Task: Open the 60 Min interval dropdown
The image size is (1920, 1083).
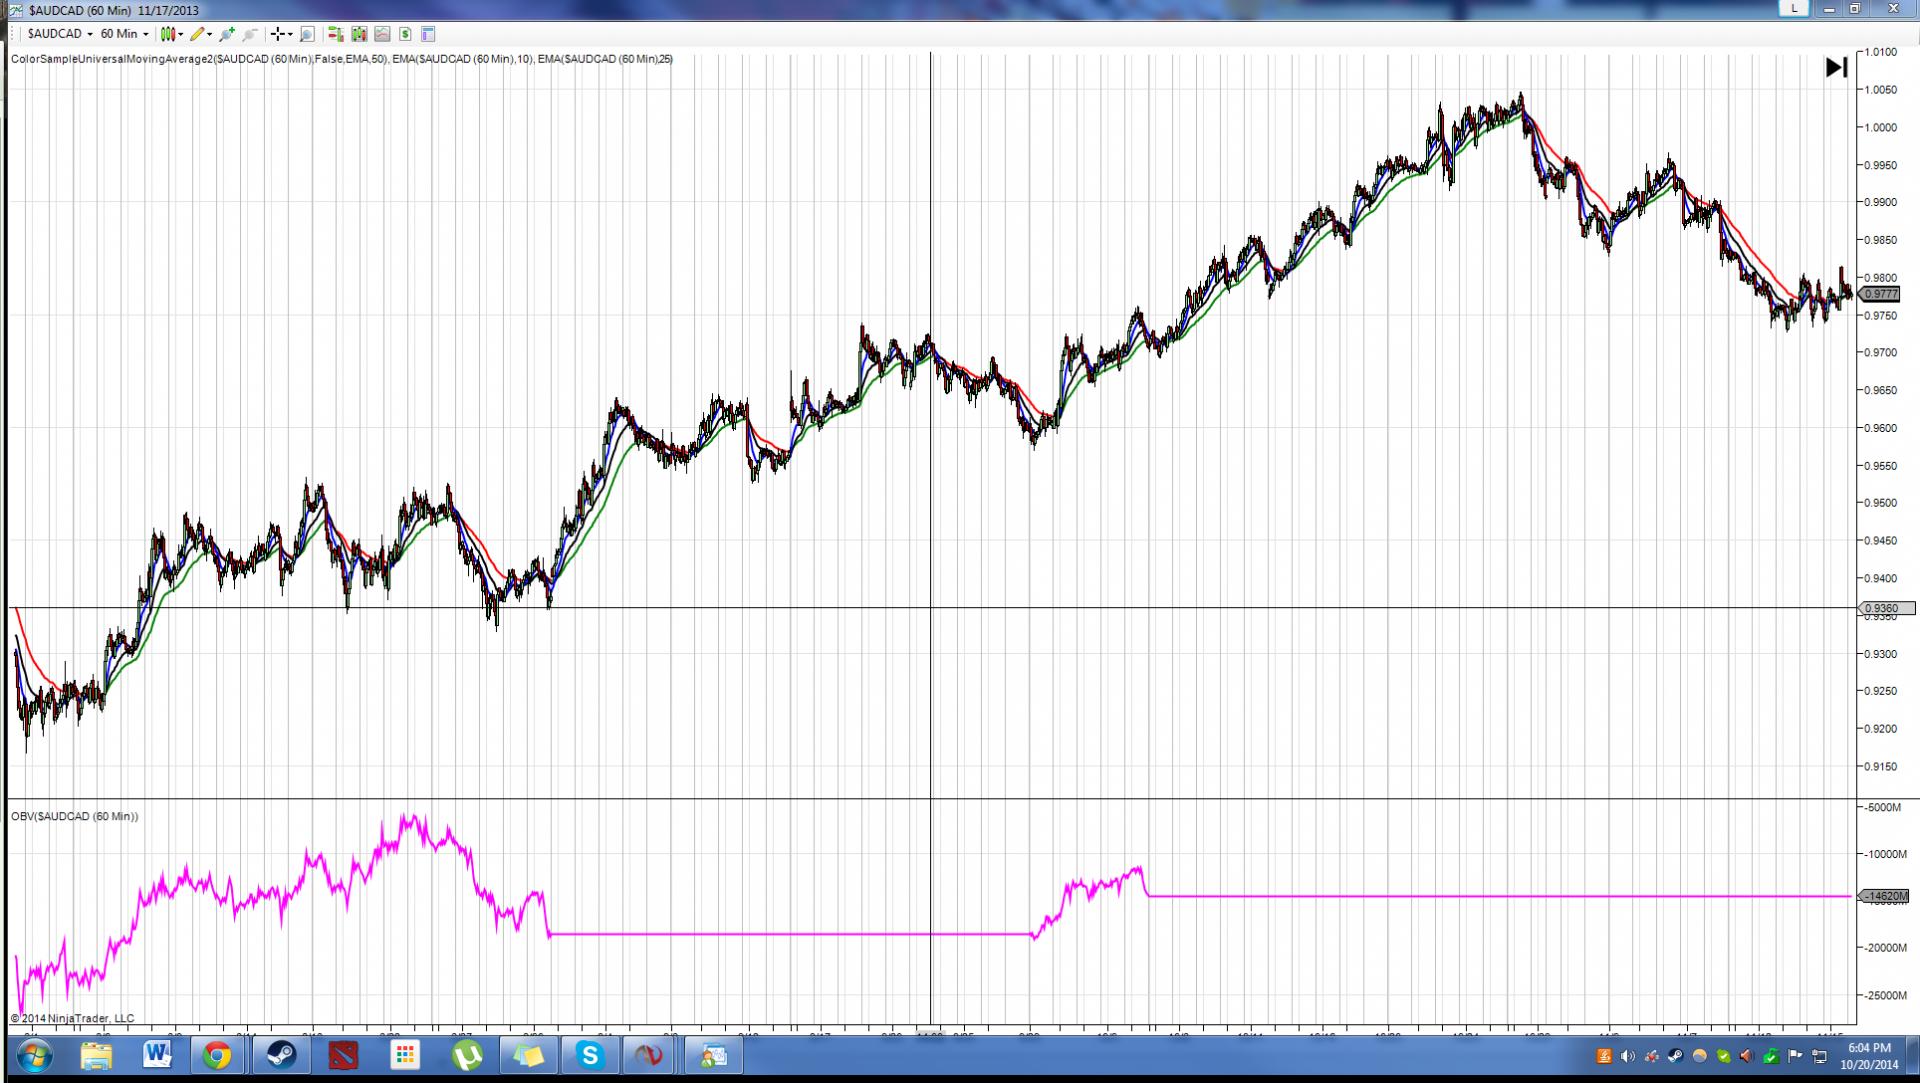Action: pos(124,34)
